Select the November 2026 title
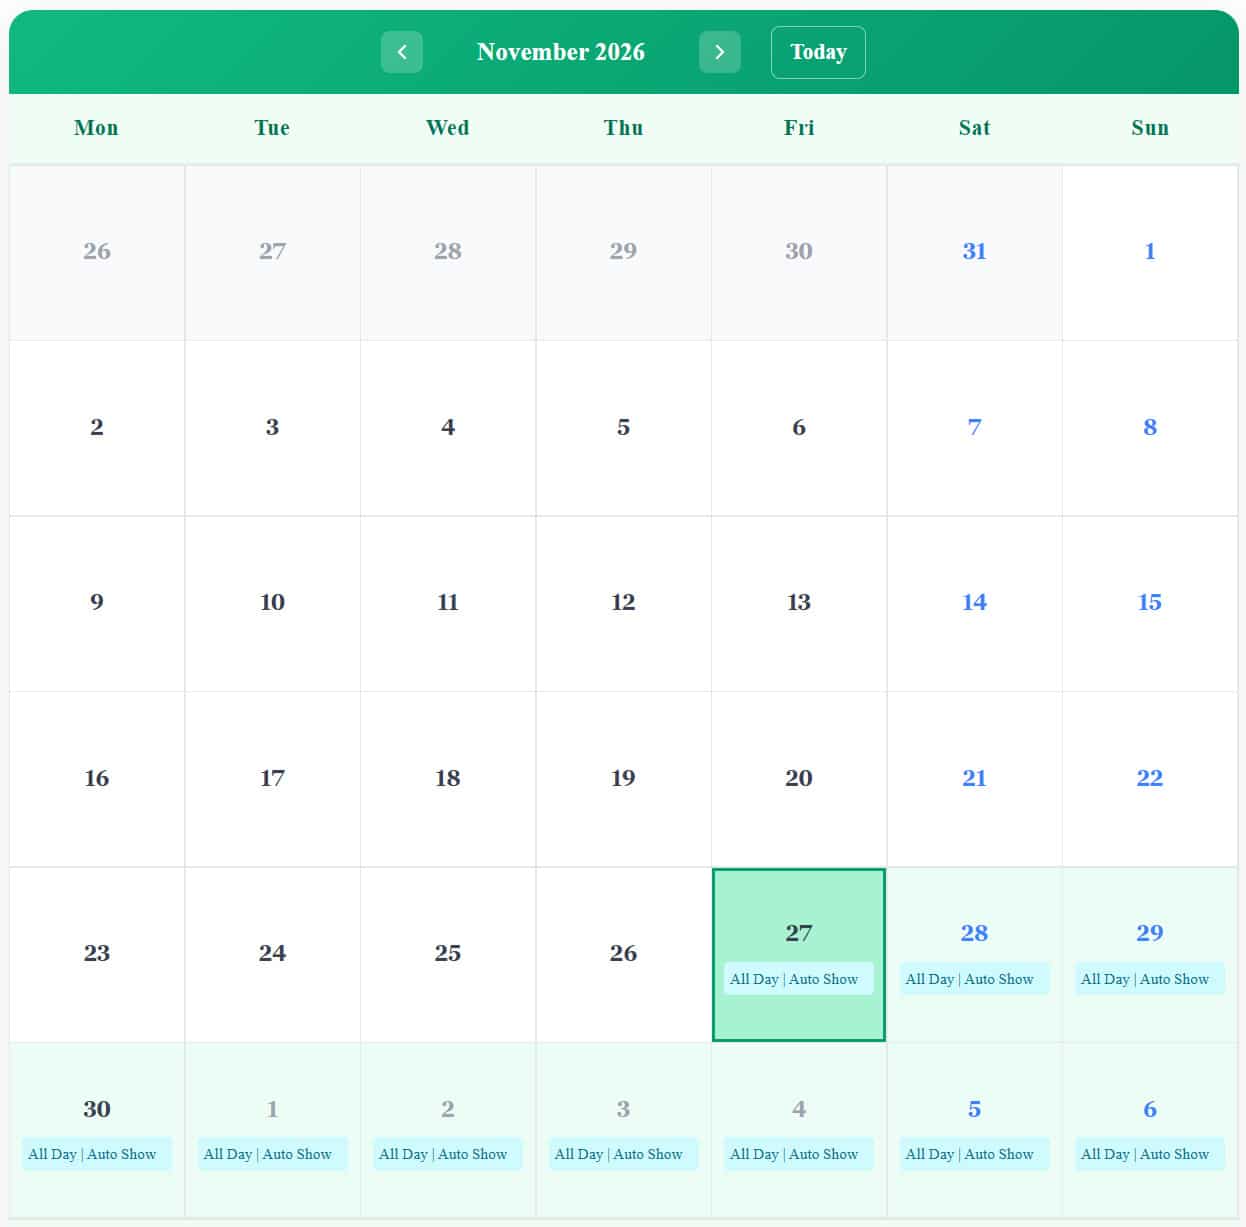 pyautogui.click(x=562, y=52)
